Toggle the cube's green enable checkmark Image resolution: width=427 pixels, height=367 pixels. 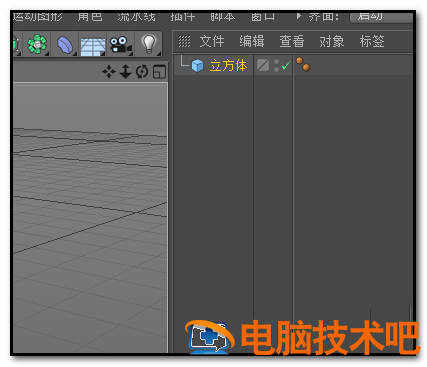click(x=286, y=66)
